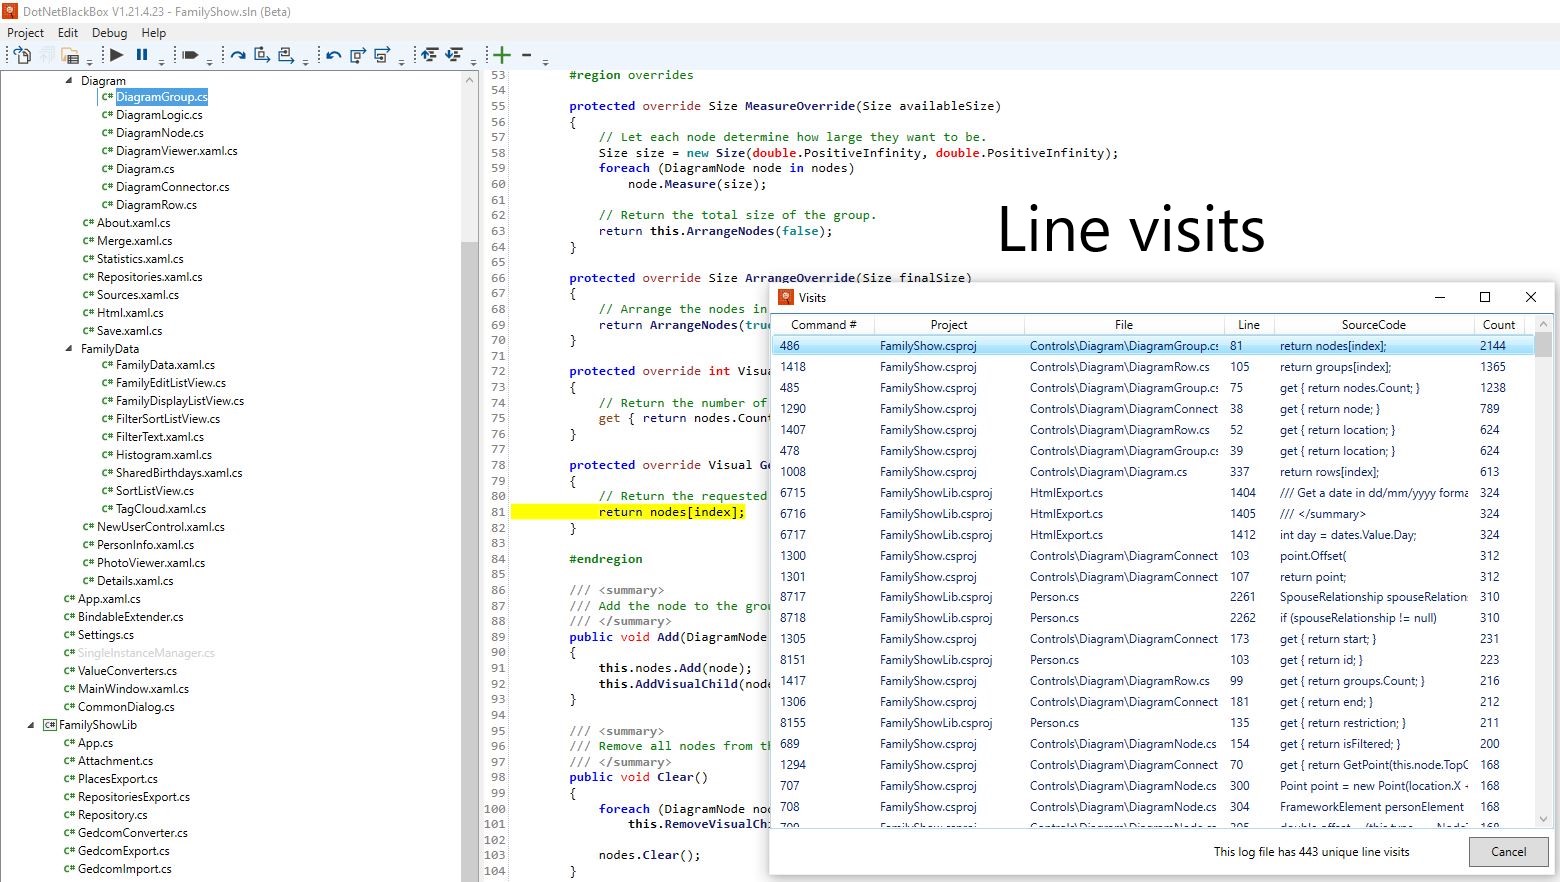Click the open log file toolbar icon
This screenshot has width=1560, height=882.
pos(22,55)
